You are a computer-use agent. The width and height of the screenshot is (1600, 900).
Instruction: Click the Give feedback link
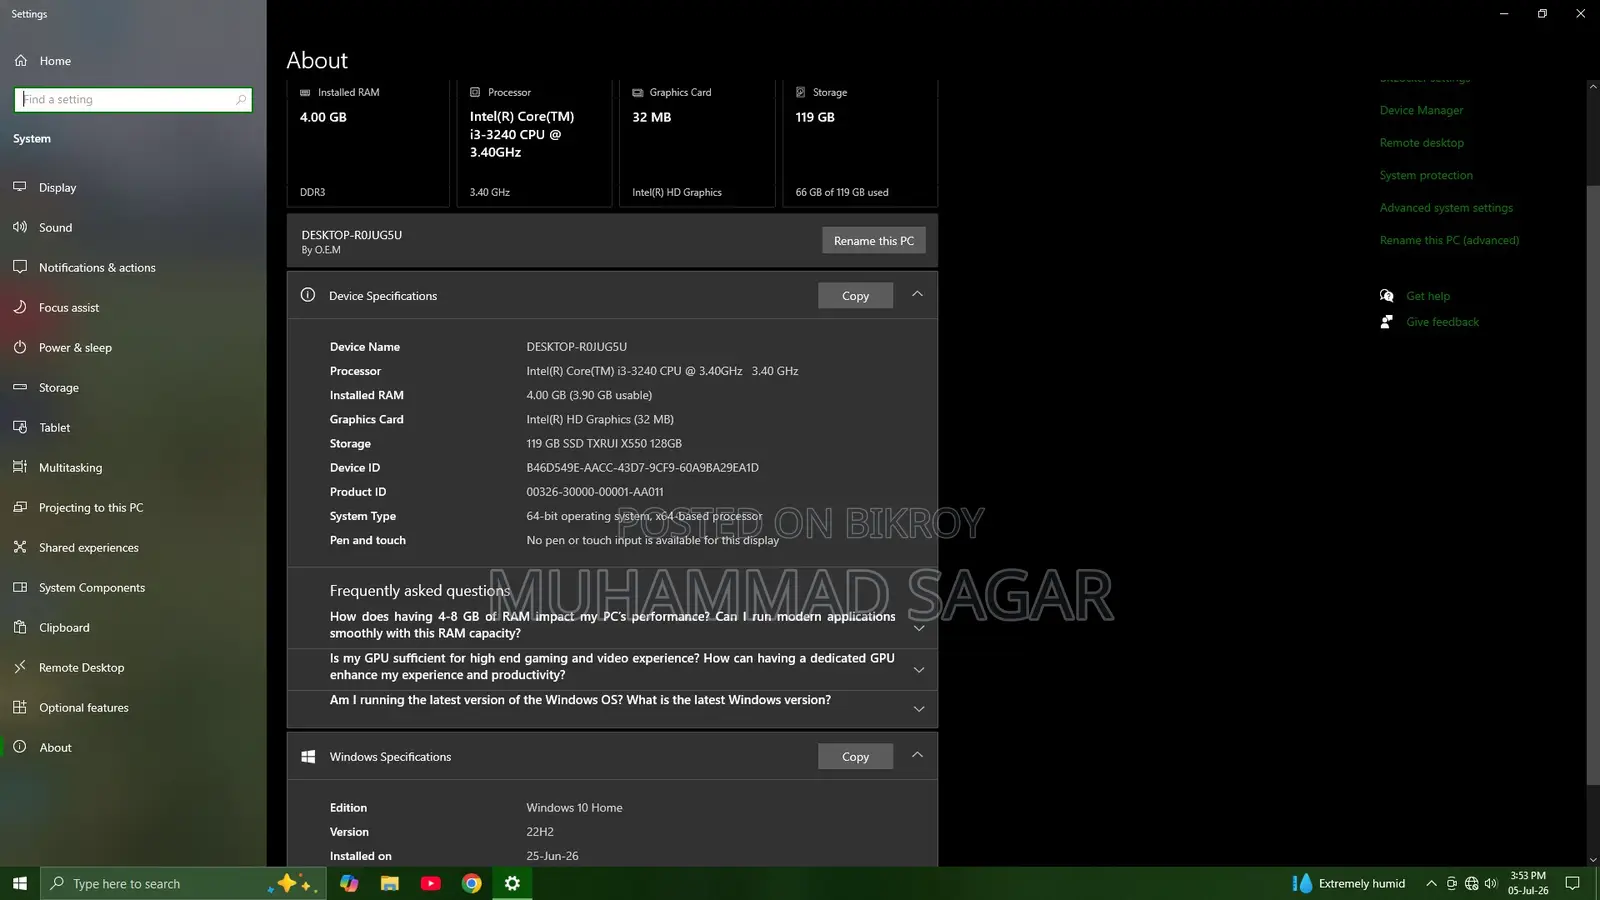[x=1442, y=322]
